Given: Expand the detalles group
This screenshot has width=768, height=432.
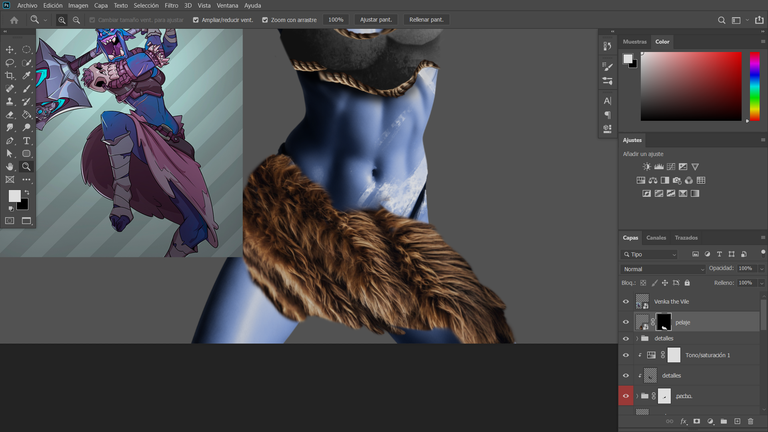Looking at the screenshot, I should 637,338.
